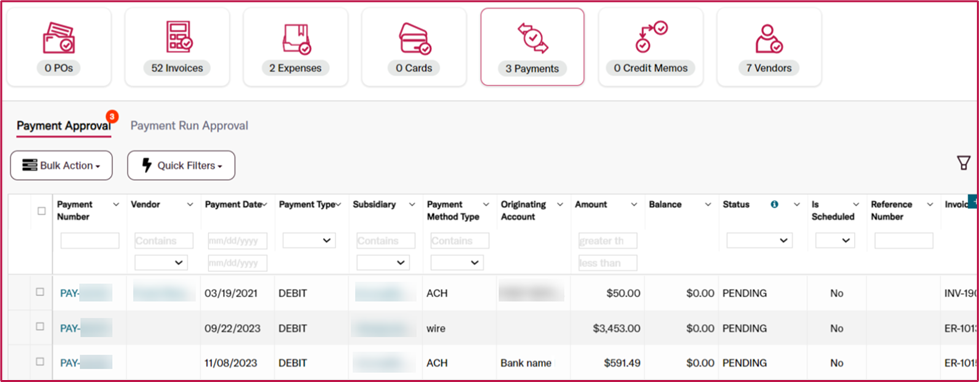Expand Originating Account column arrow
Screen dimensions: 979x382
coord(560,205)
